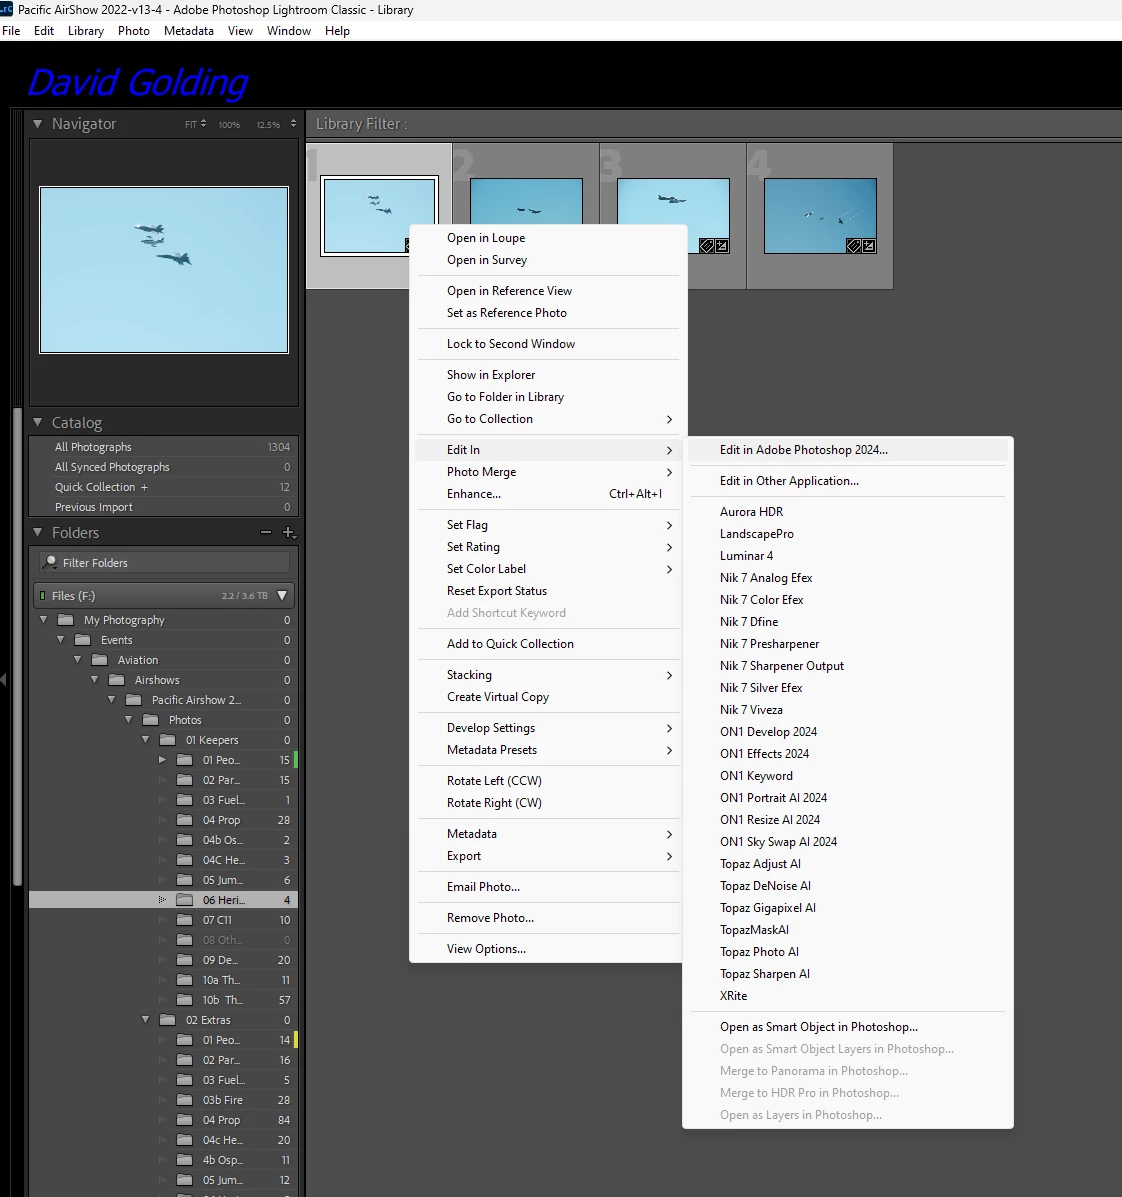
Task: Select Previous Import in Catalog
Action: pyautogui.click(x=163, y=507)
